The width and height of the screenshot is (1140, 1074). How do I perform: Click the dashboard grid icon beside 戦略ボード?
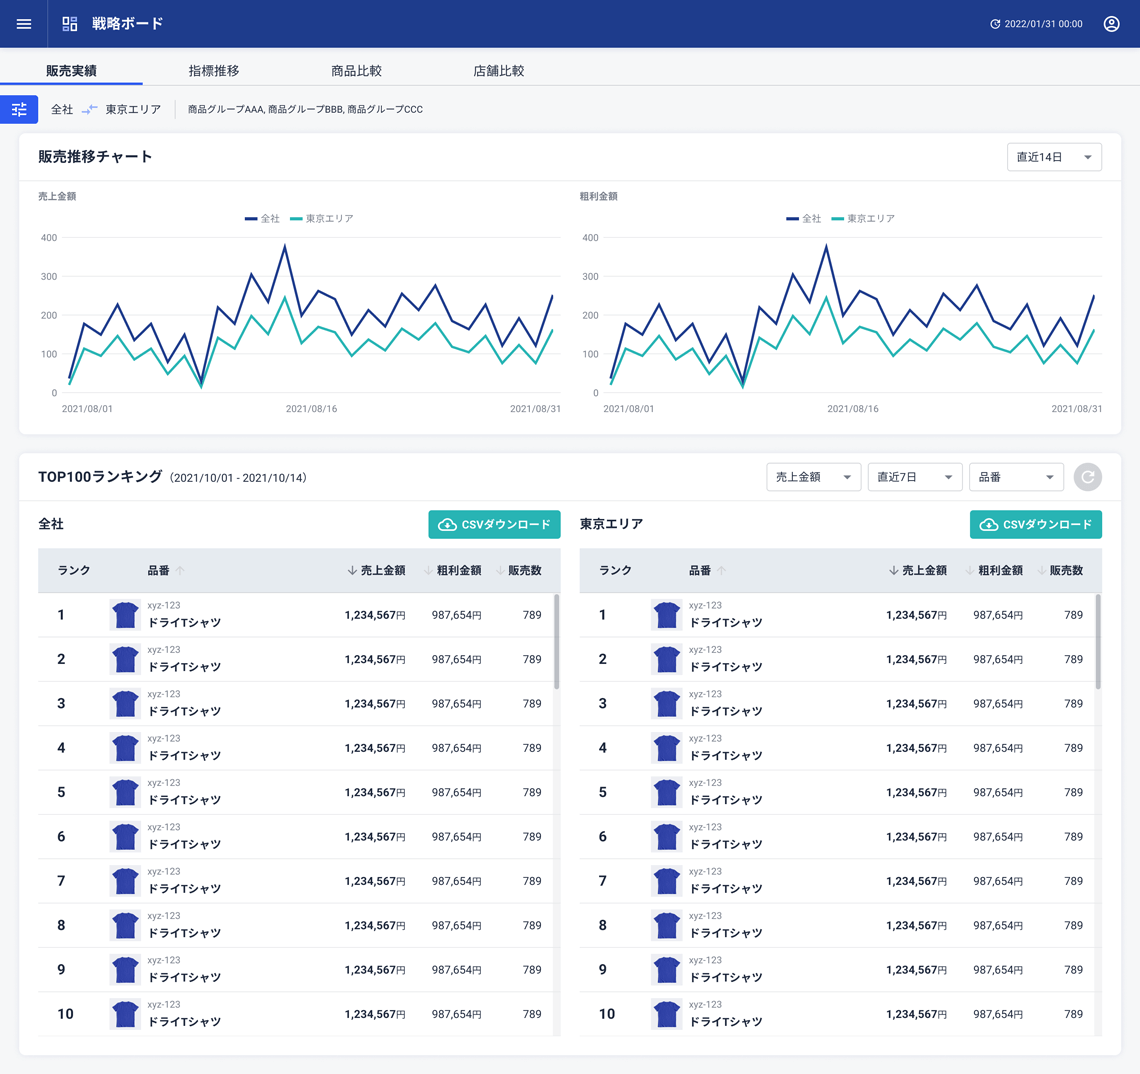pos(70,24)
